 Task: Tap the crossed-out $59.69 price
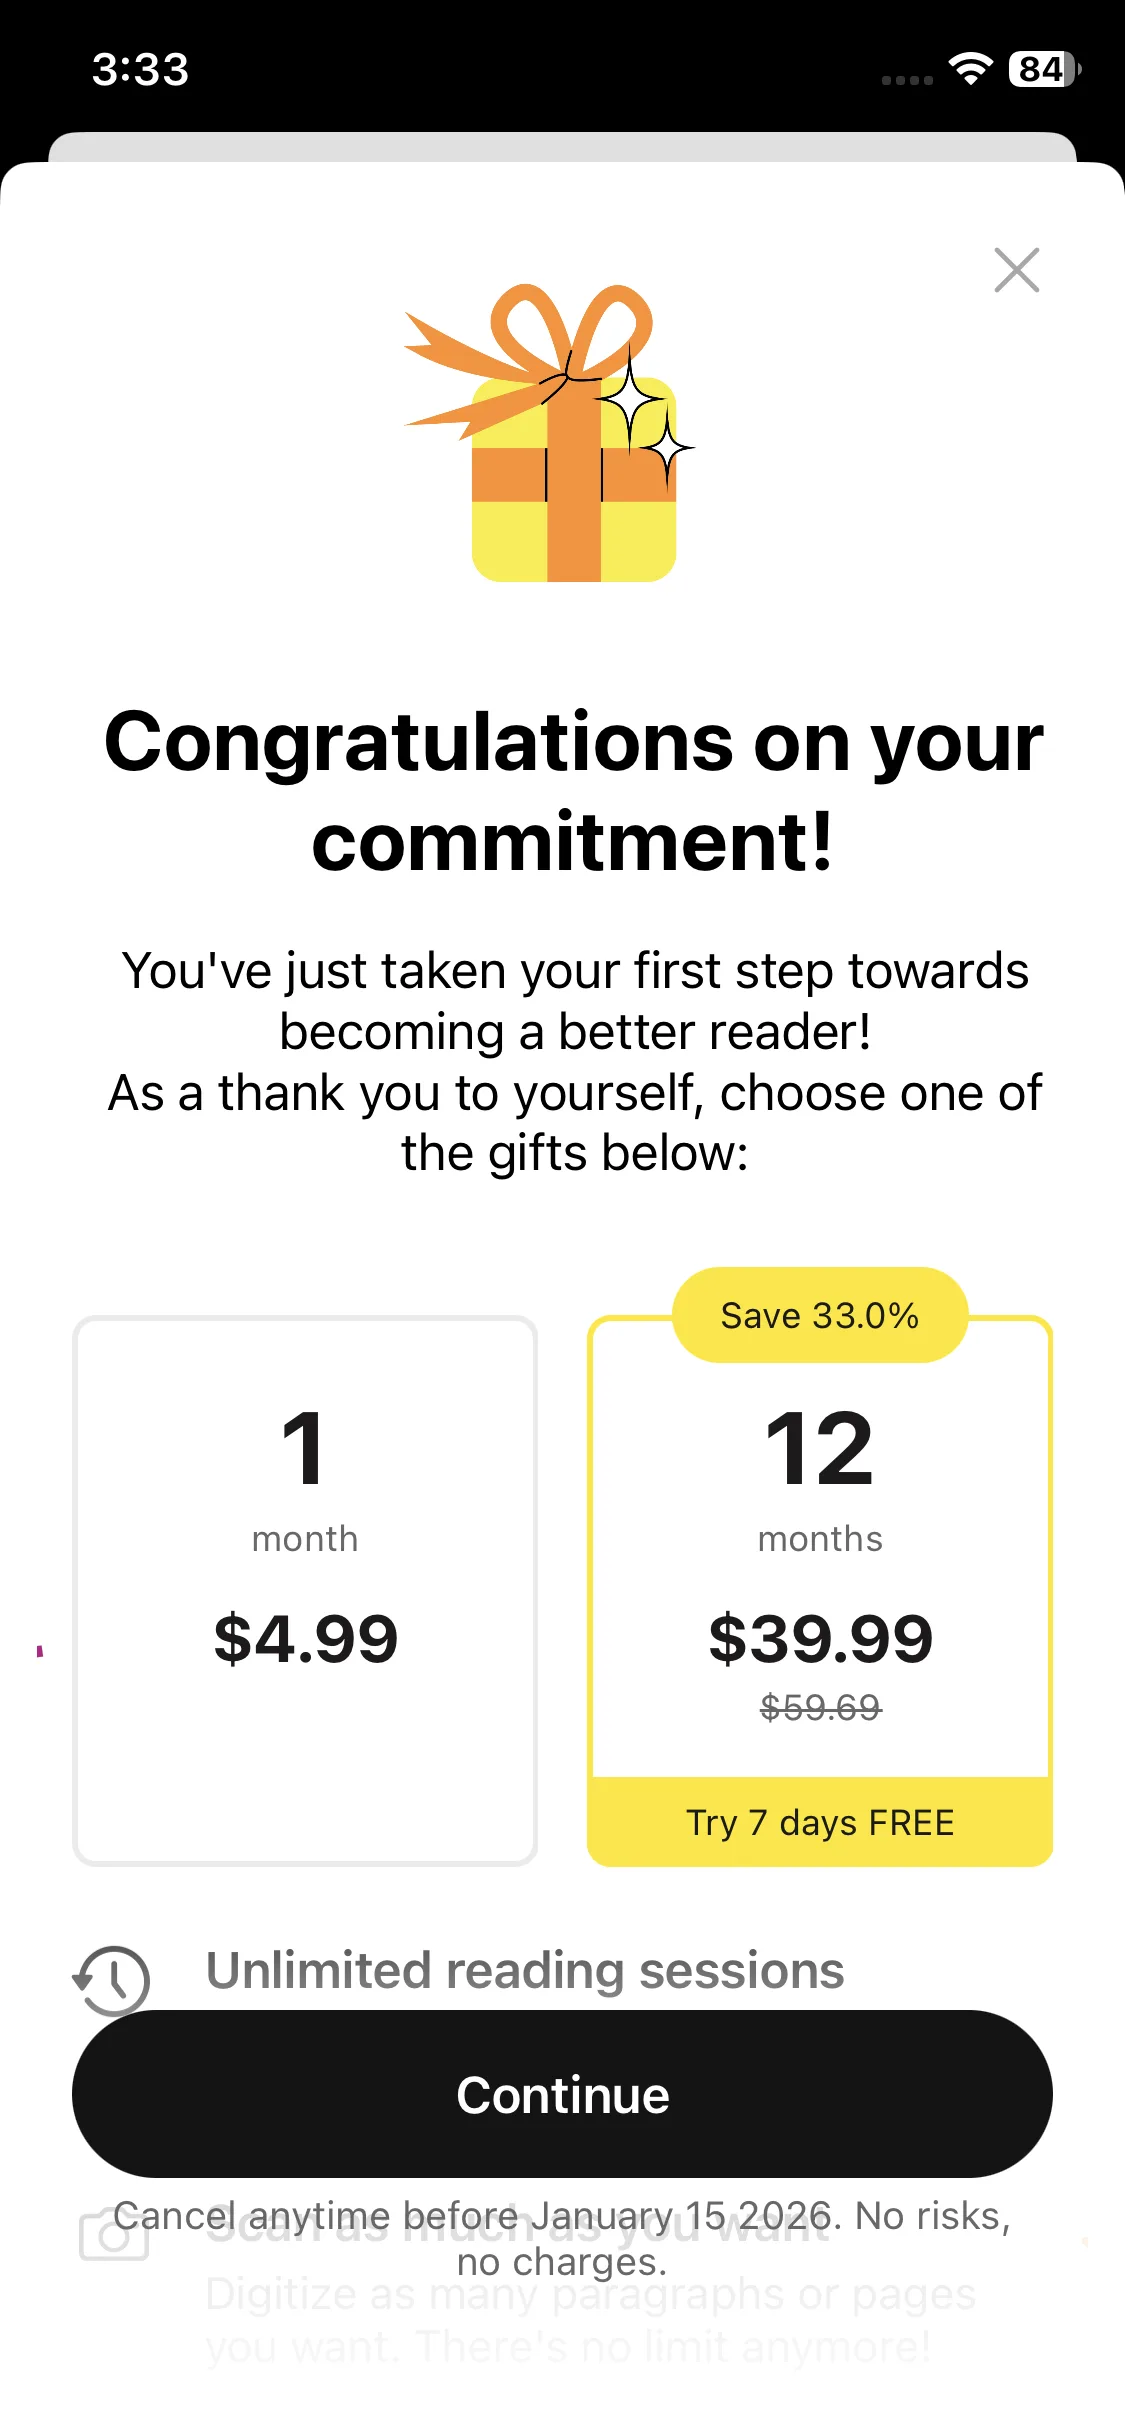click(820, 1707)
